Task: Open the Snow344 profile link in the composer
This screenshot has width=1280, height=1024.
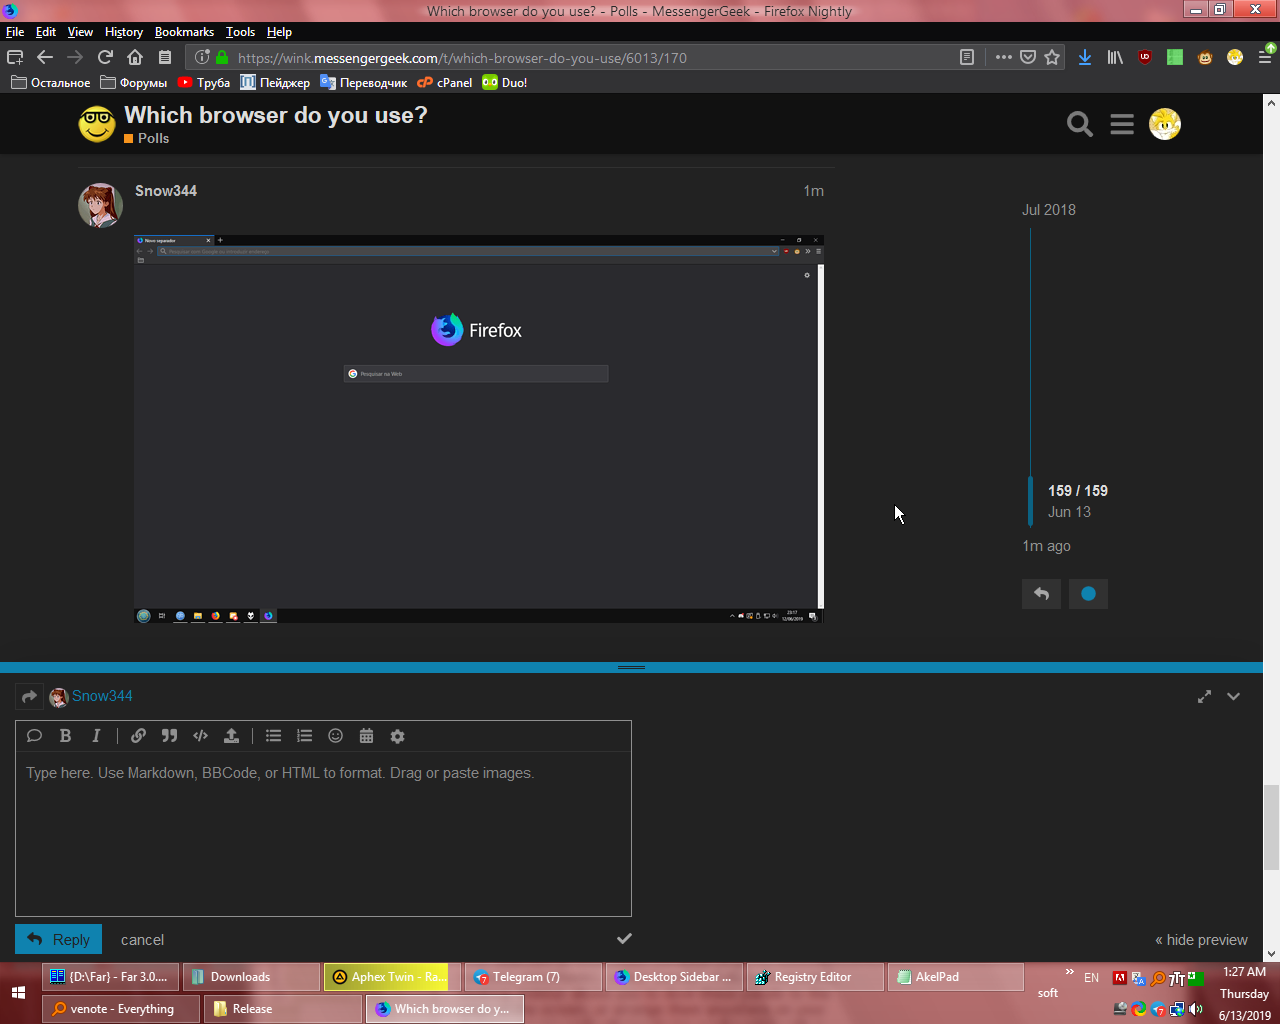Action: [x=102, y=696]
